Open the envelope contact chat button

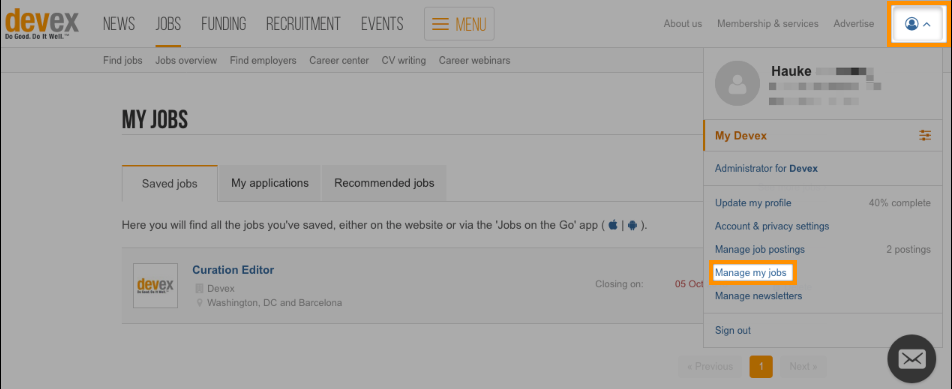[911, 359]
